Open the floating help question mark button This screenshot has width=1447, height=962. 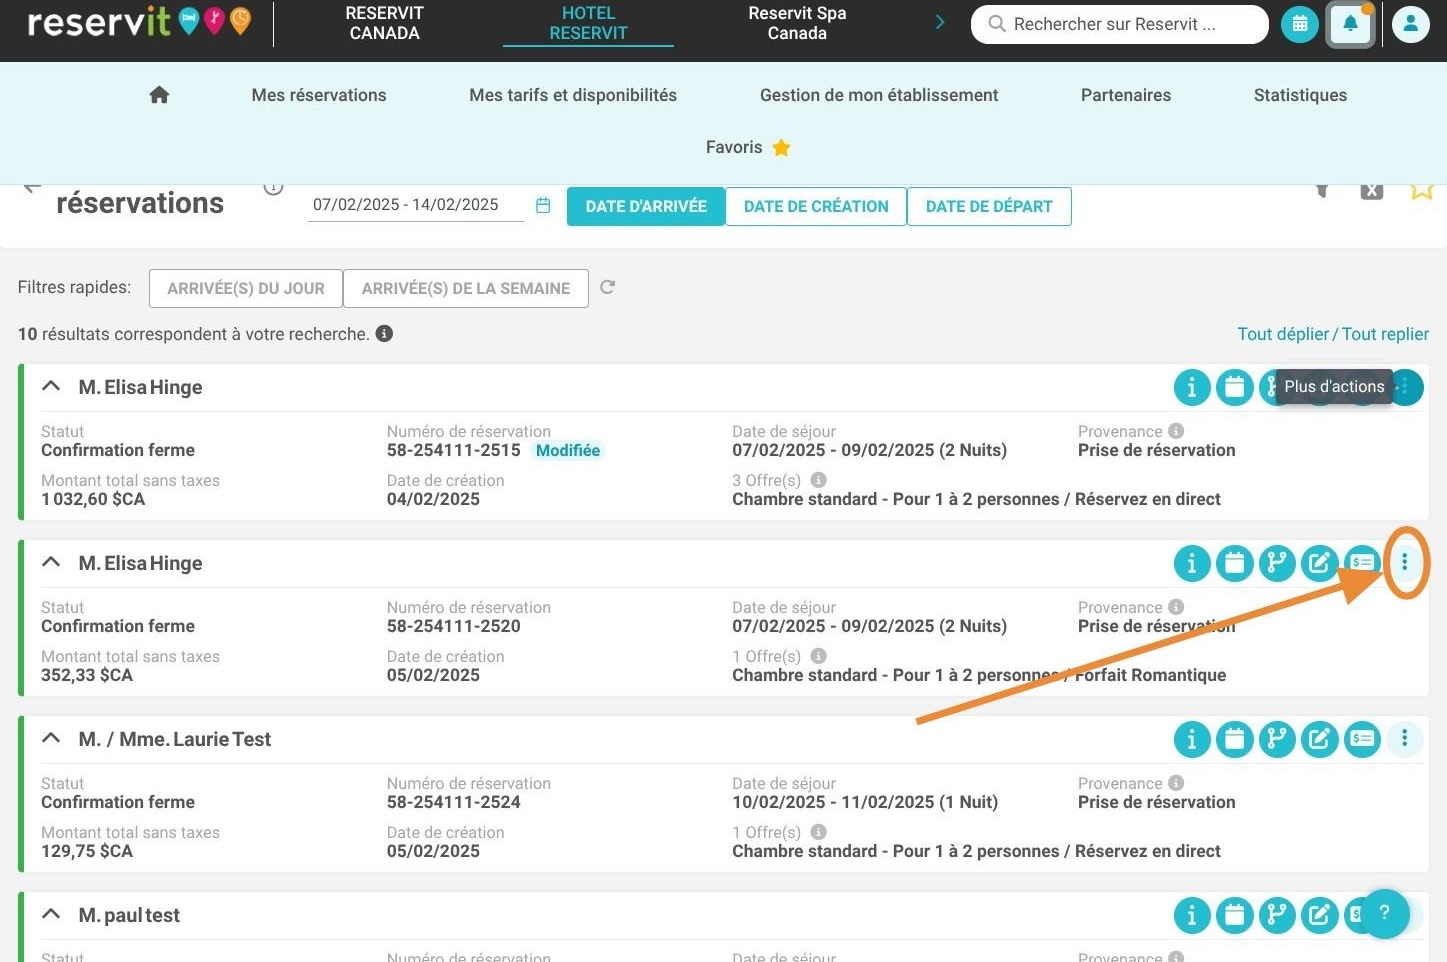click(x=1385, y=913)
